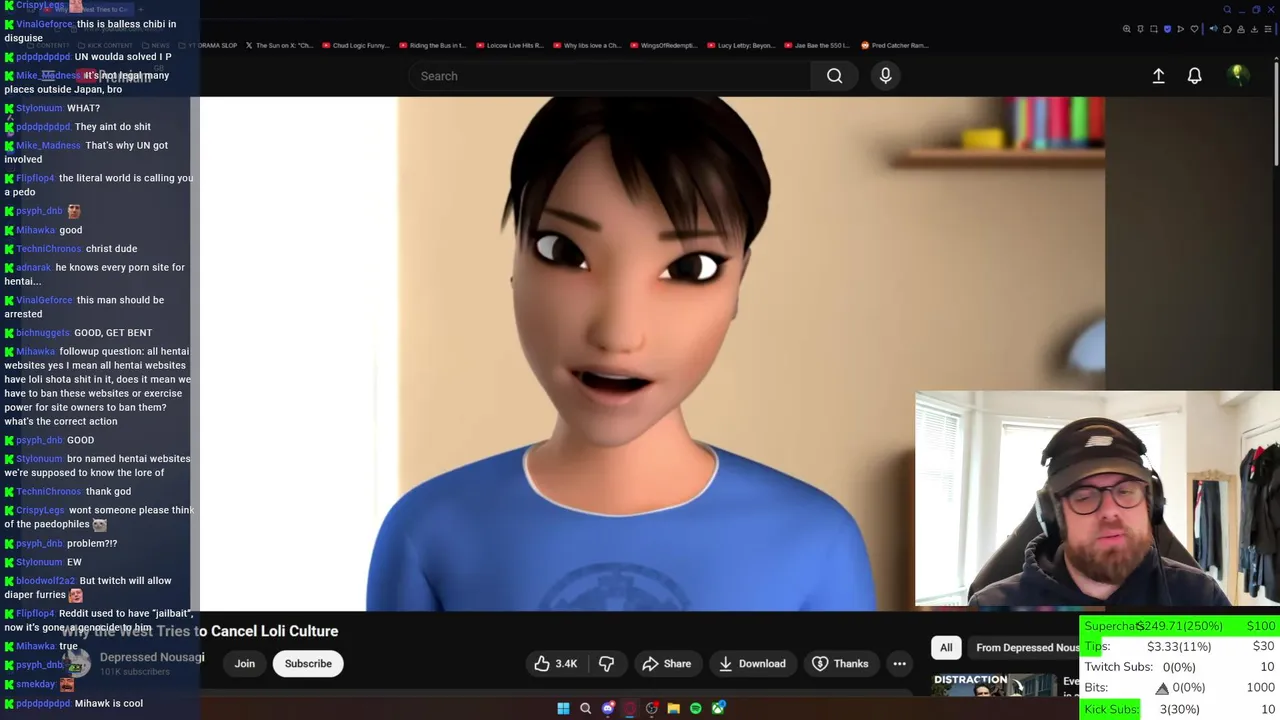The height and width of the screenshot is (720, 1280).
Task: Click the video title 'Cancel Loli Culture'
Action: pos(269,631)
